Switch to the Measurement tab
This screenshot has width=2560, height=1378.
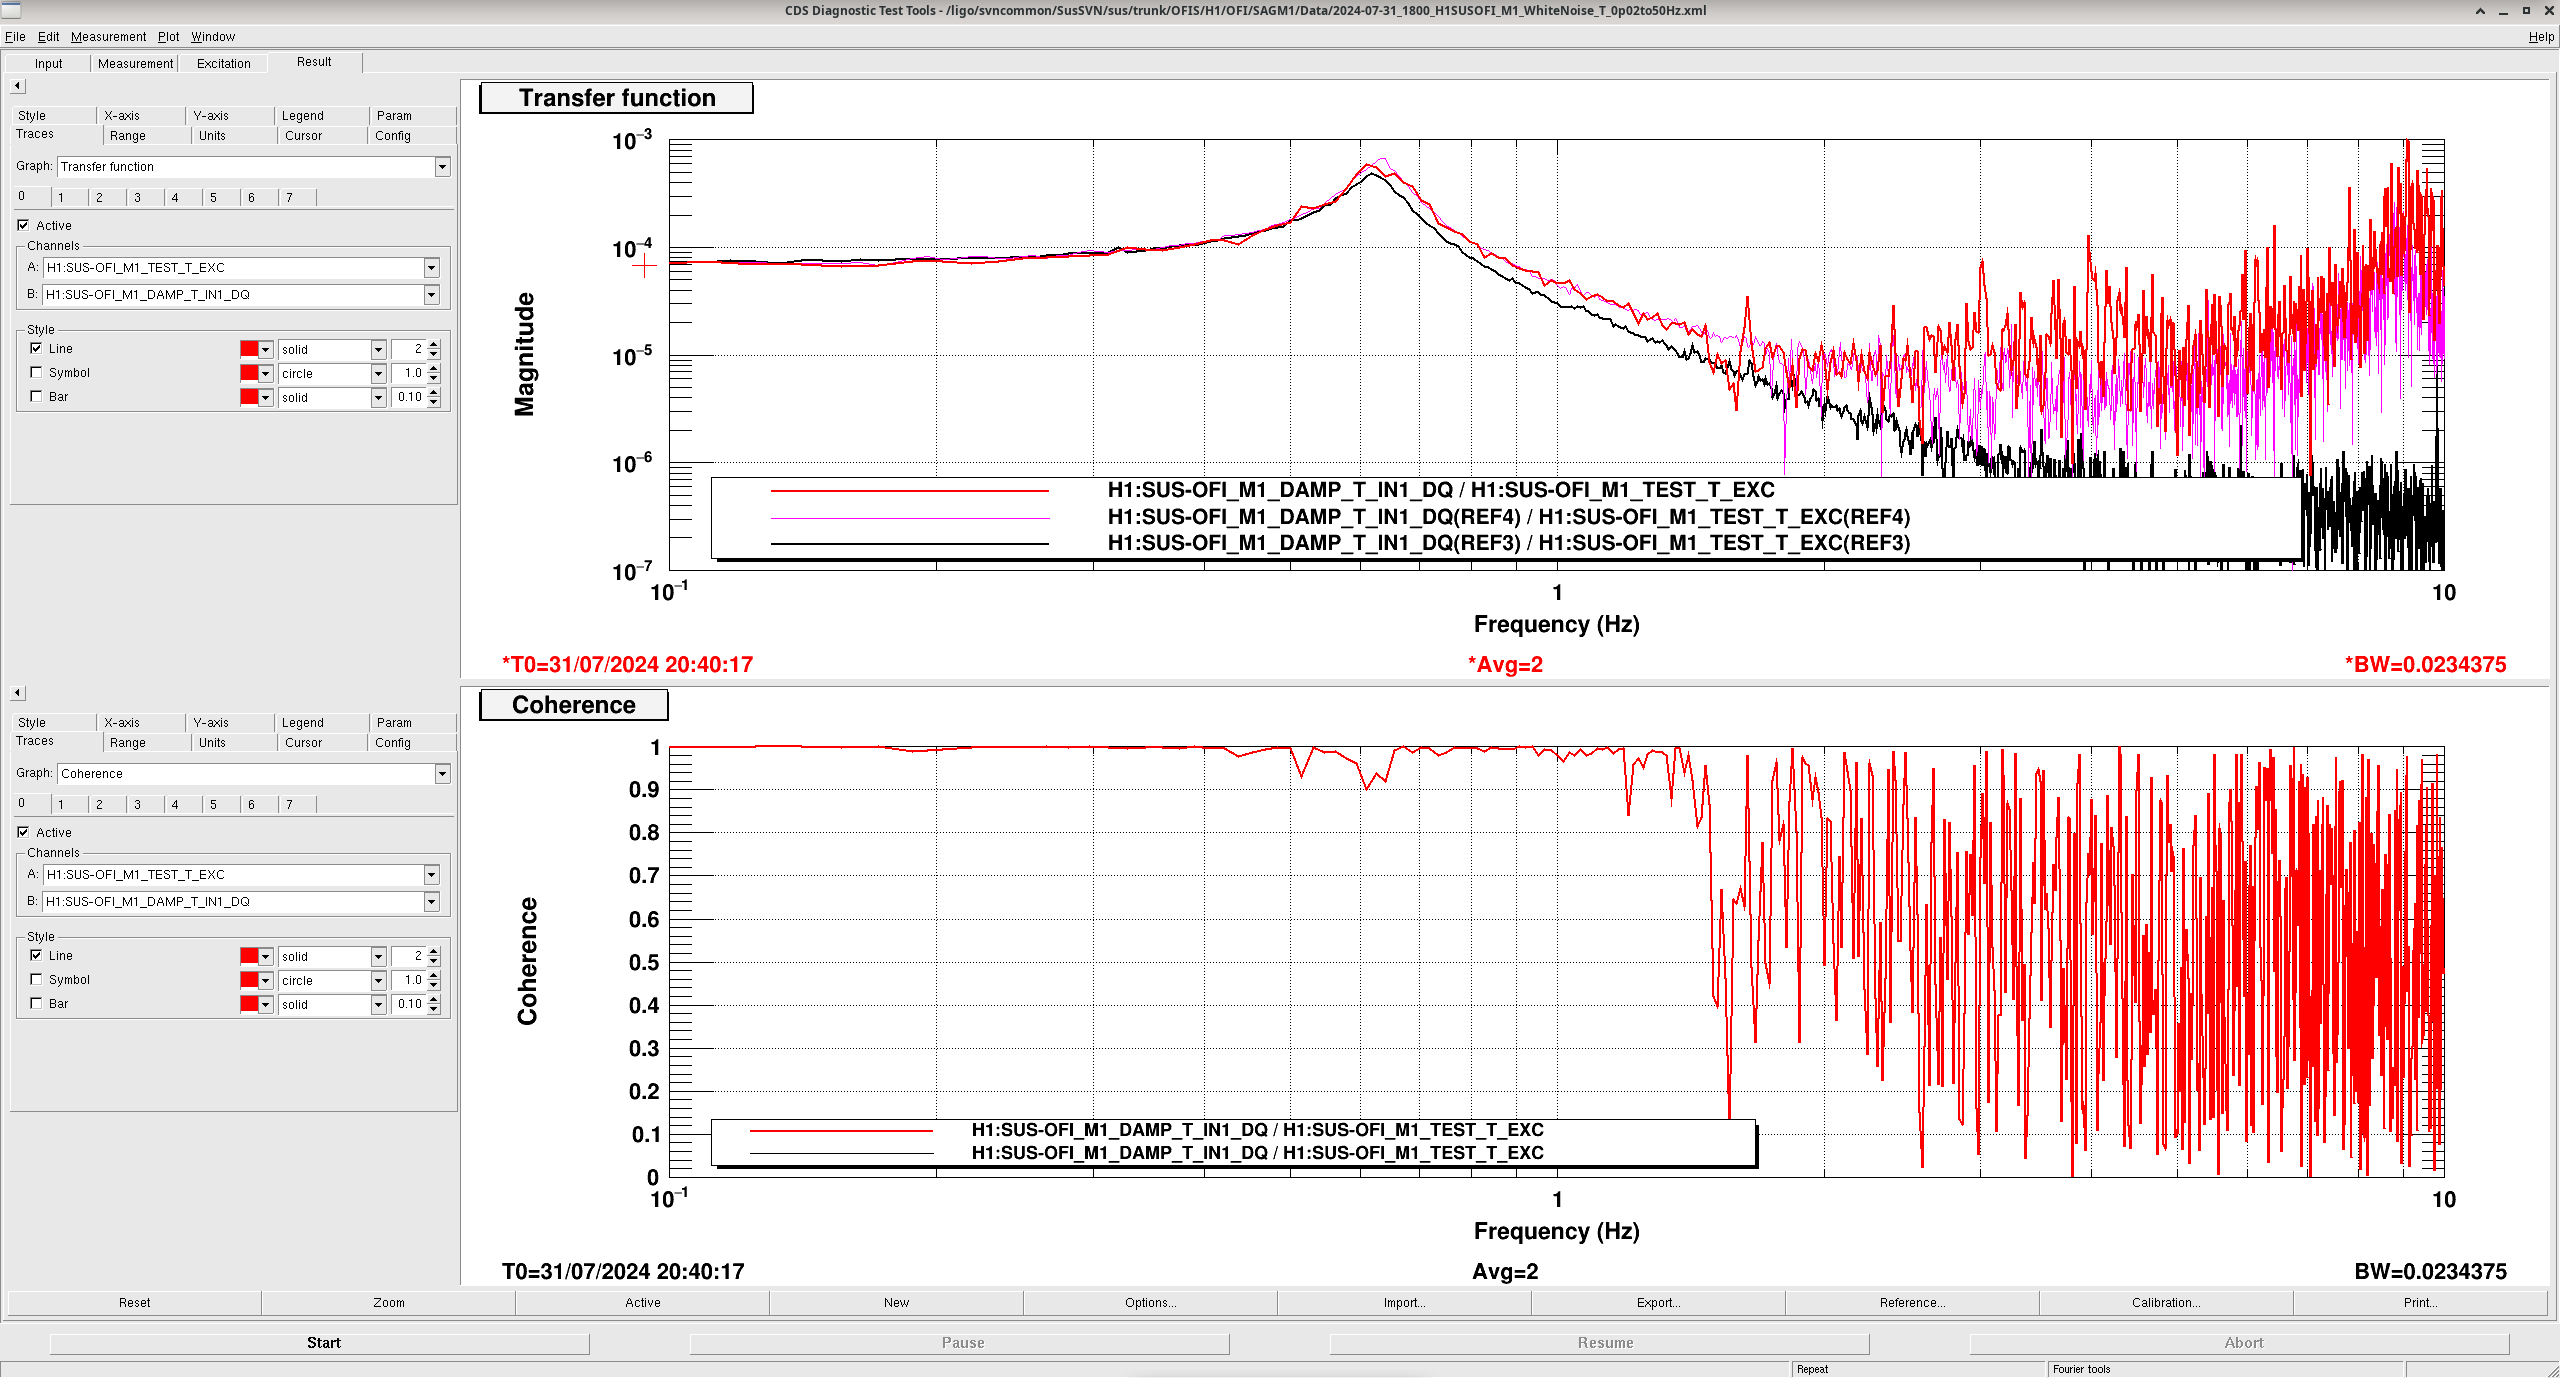[x=135, y=64]
